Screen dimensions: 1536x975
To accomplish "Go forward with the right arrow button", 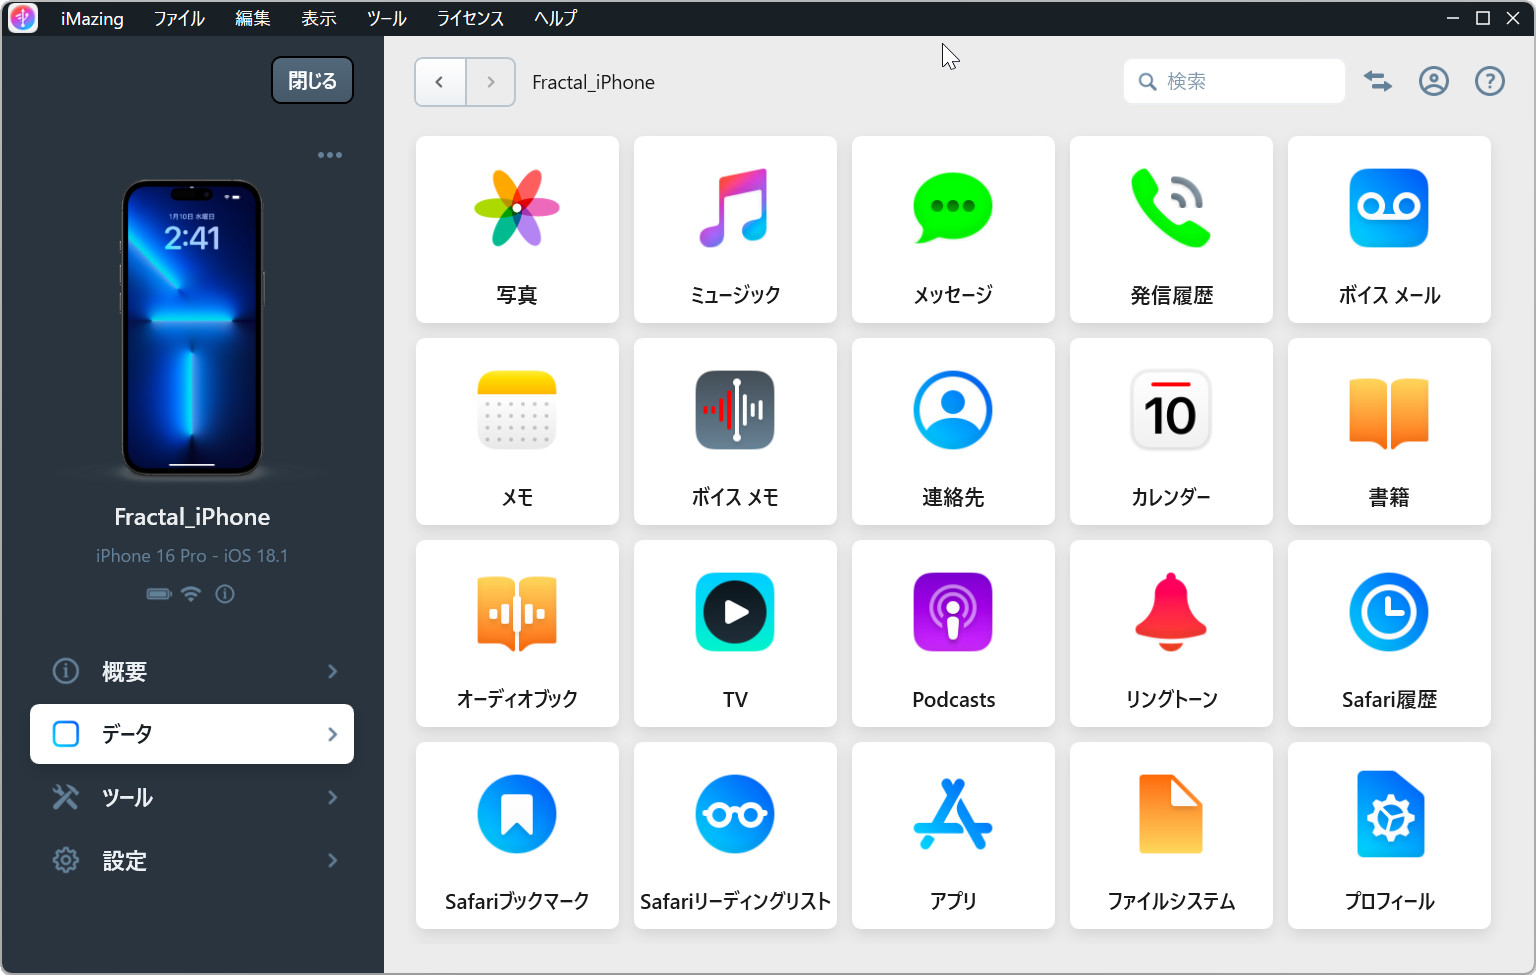I will tap(490, 82).
